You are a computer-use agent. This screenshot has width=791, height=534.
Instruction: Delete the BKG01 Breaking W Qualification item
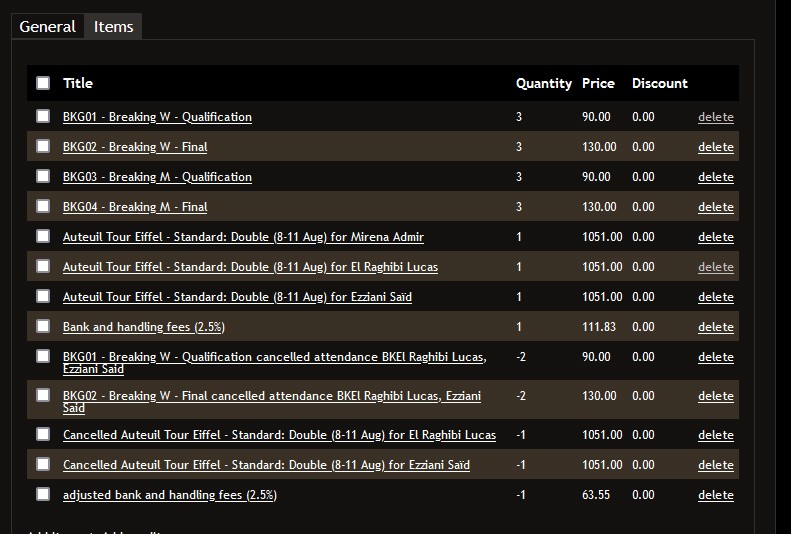(715, 117)
